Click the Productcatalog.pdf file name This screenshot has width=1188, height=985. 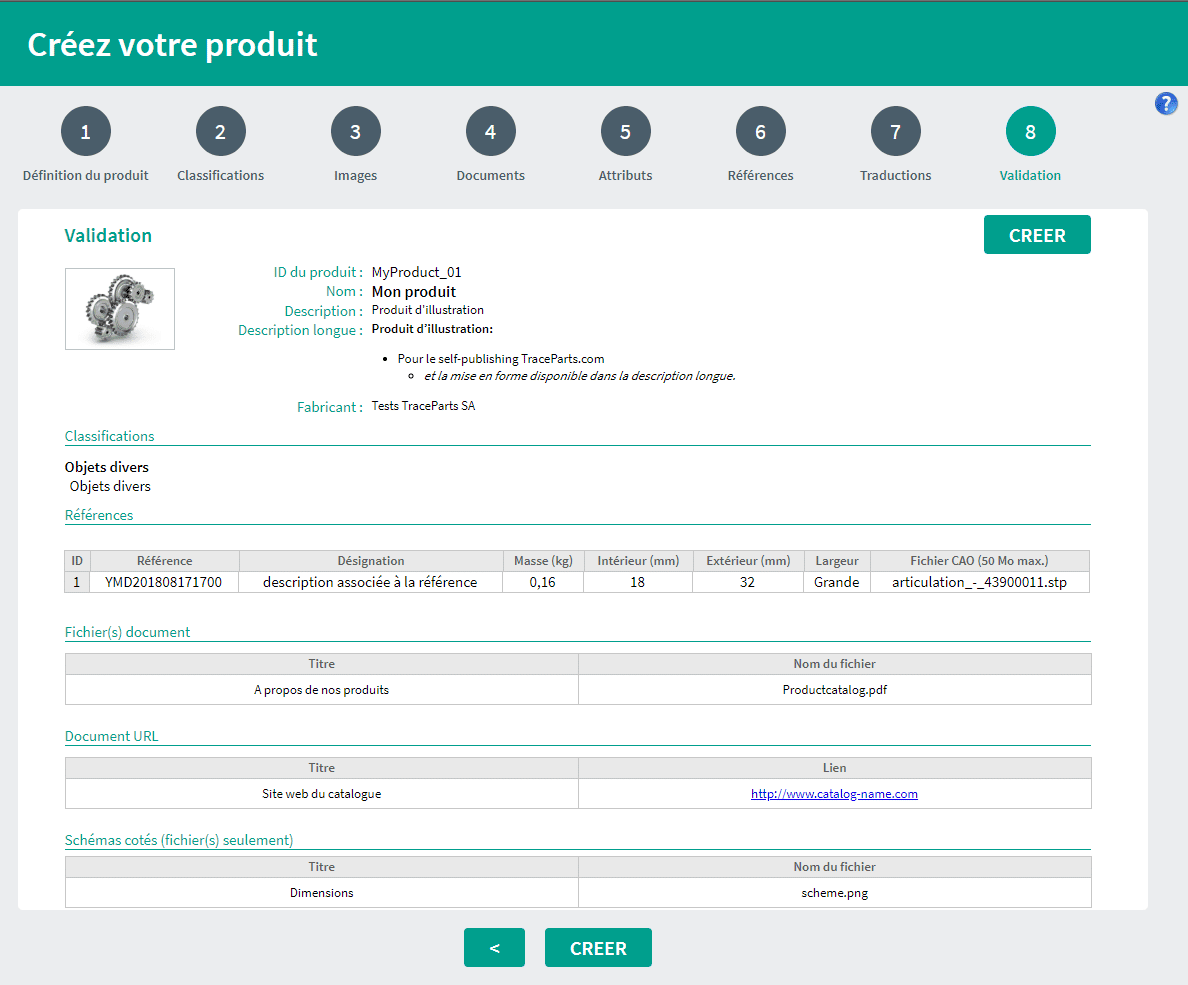point(834,690)
